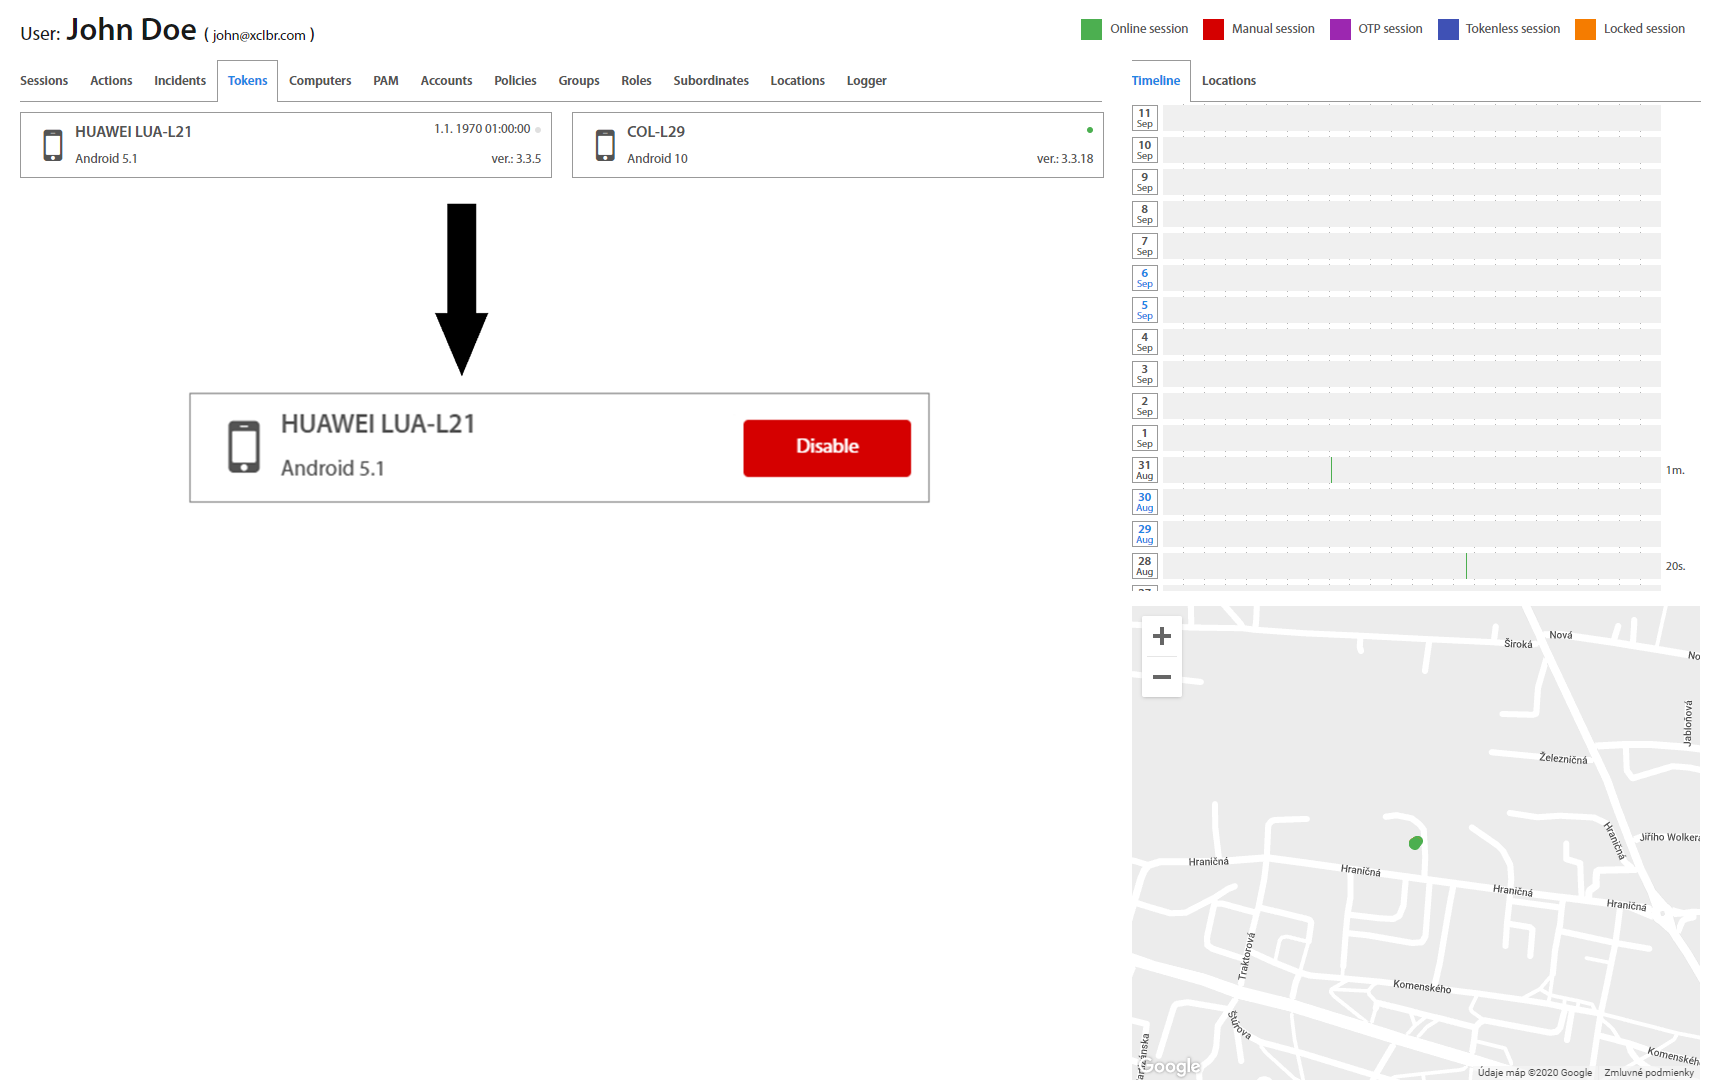This screenshot has height=1080, width=1720.
Task: Open the Sessions tab
Action: pos(44,81)
